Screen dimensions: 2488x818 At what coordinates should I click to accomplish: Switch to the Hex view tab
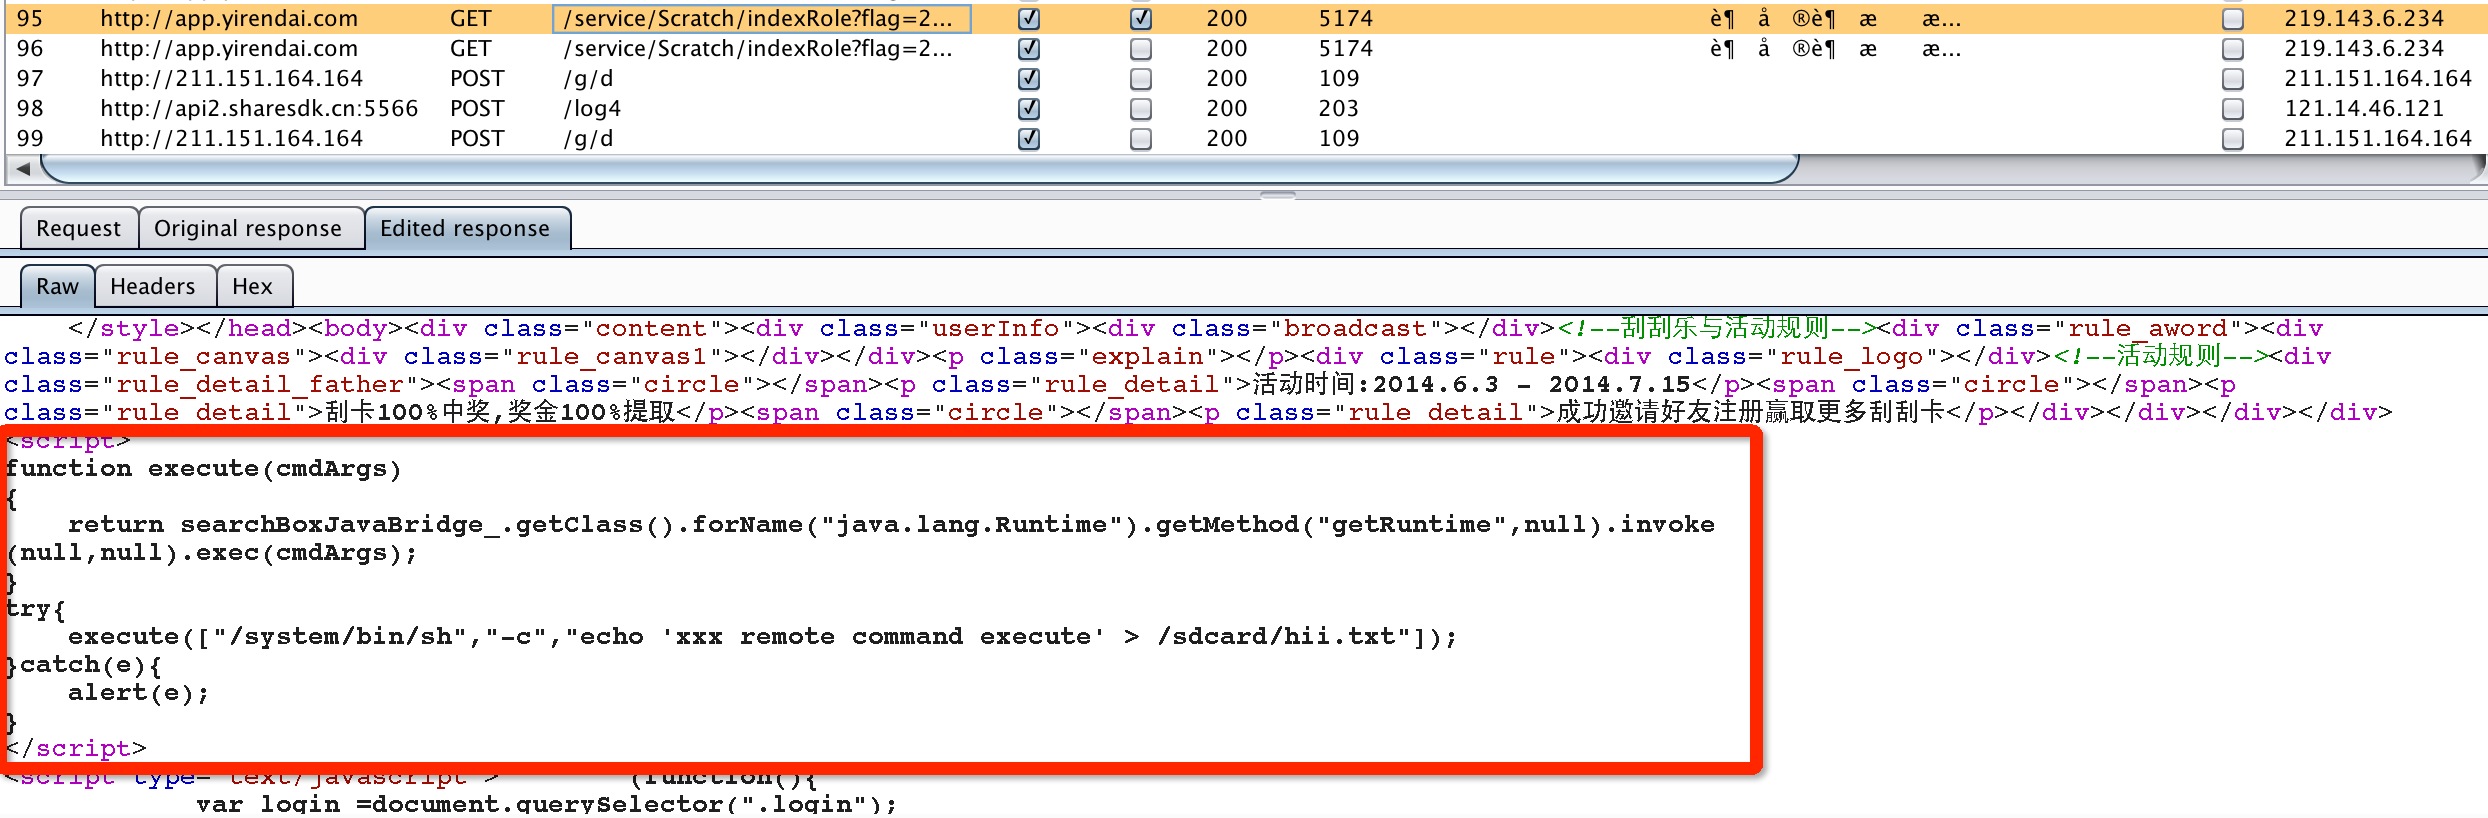[x=253, y=287]
